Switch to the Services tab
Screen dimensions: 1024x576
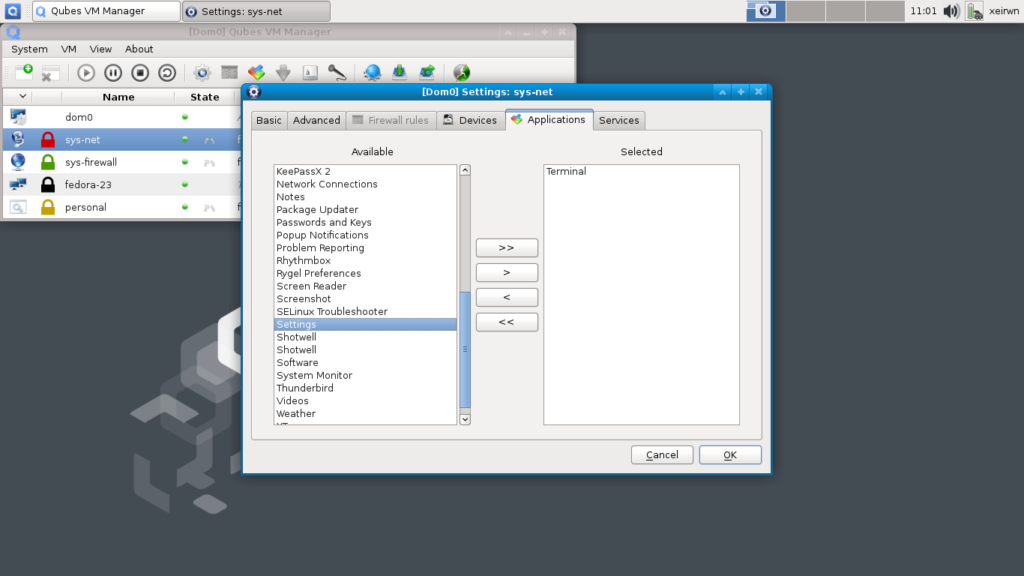point(619,120)
